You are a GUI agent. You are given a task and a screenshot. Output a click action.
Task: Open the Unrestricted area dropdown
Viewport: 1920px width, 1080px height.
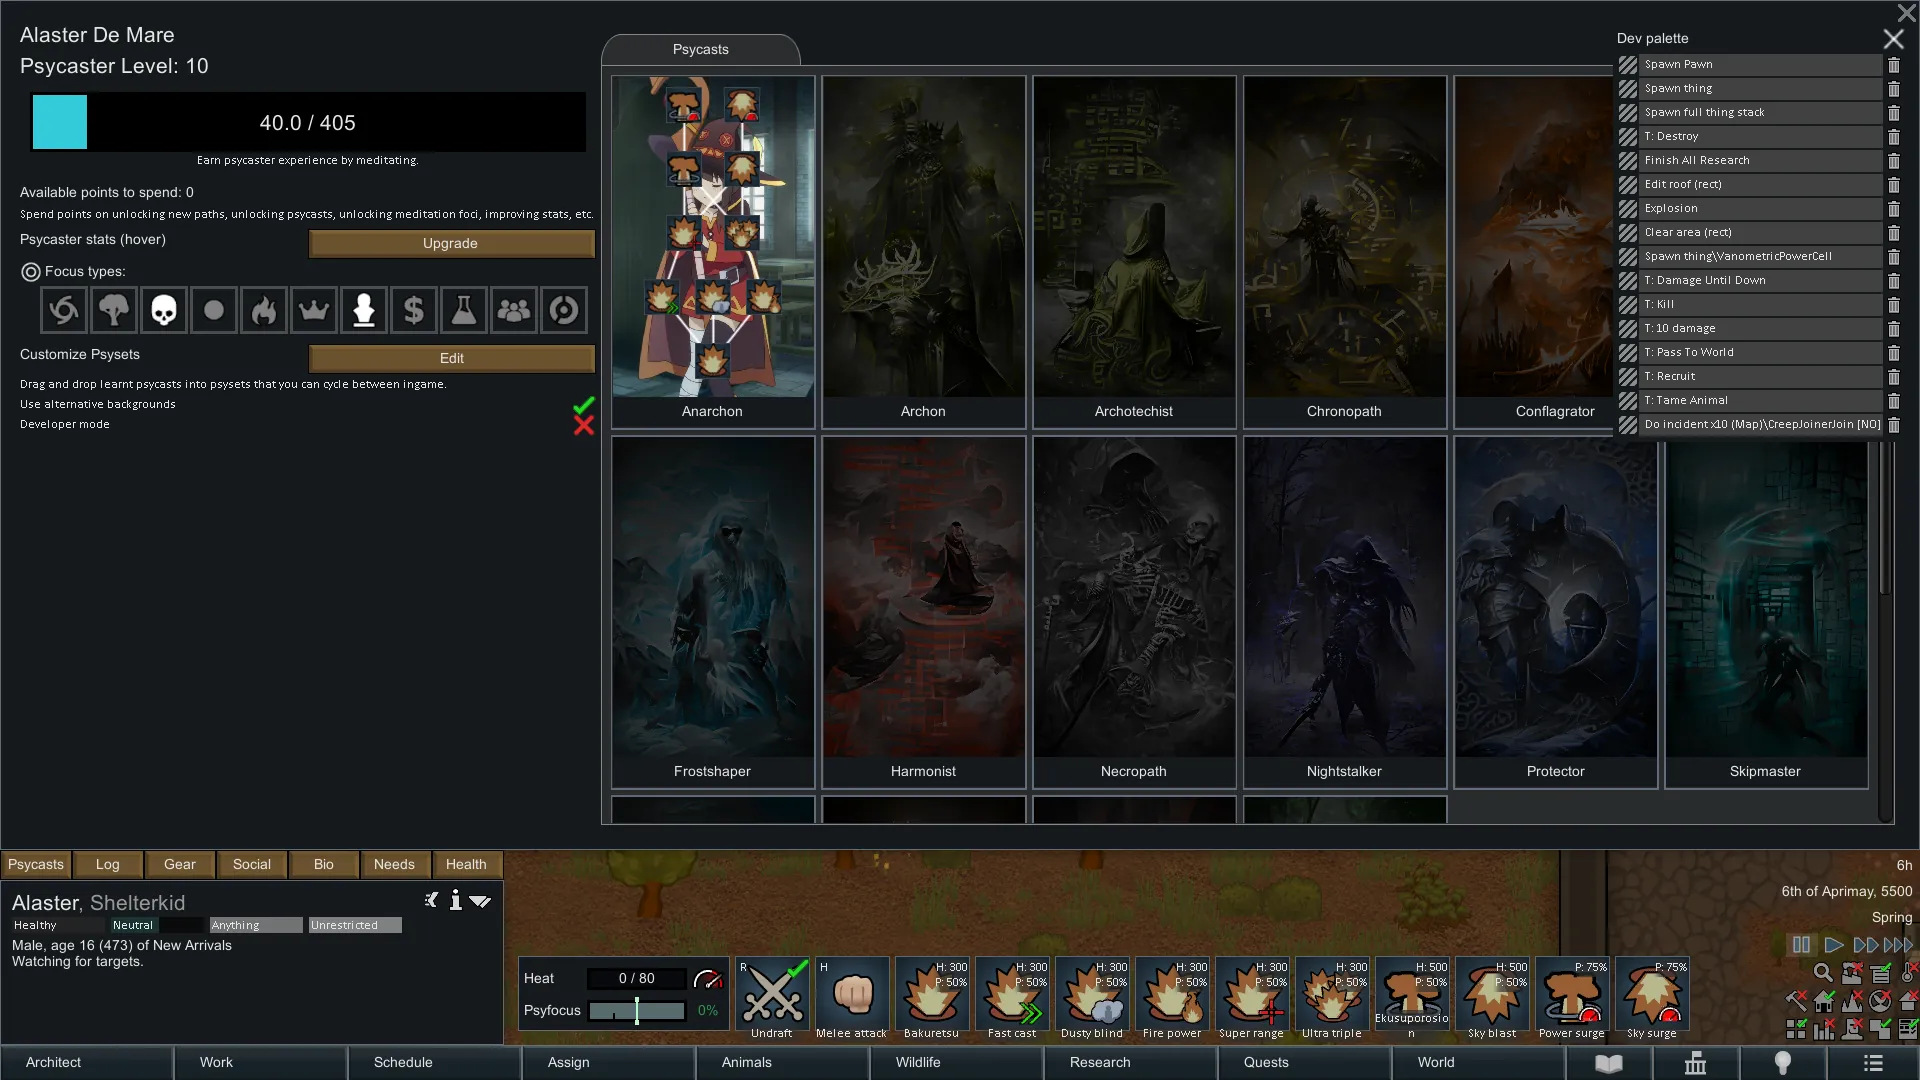point(354,925)
